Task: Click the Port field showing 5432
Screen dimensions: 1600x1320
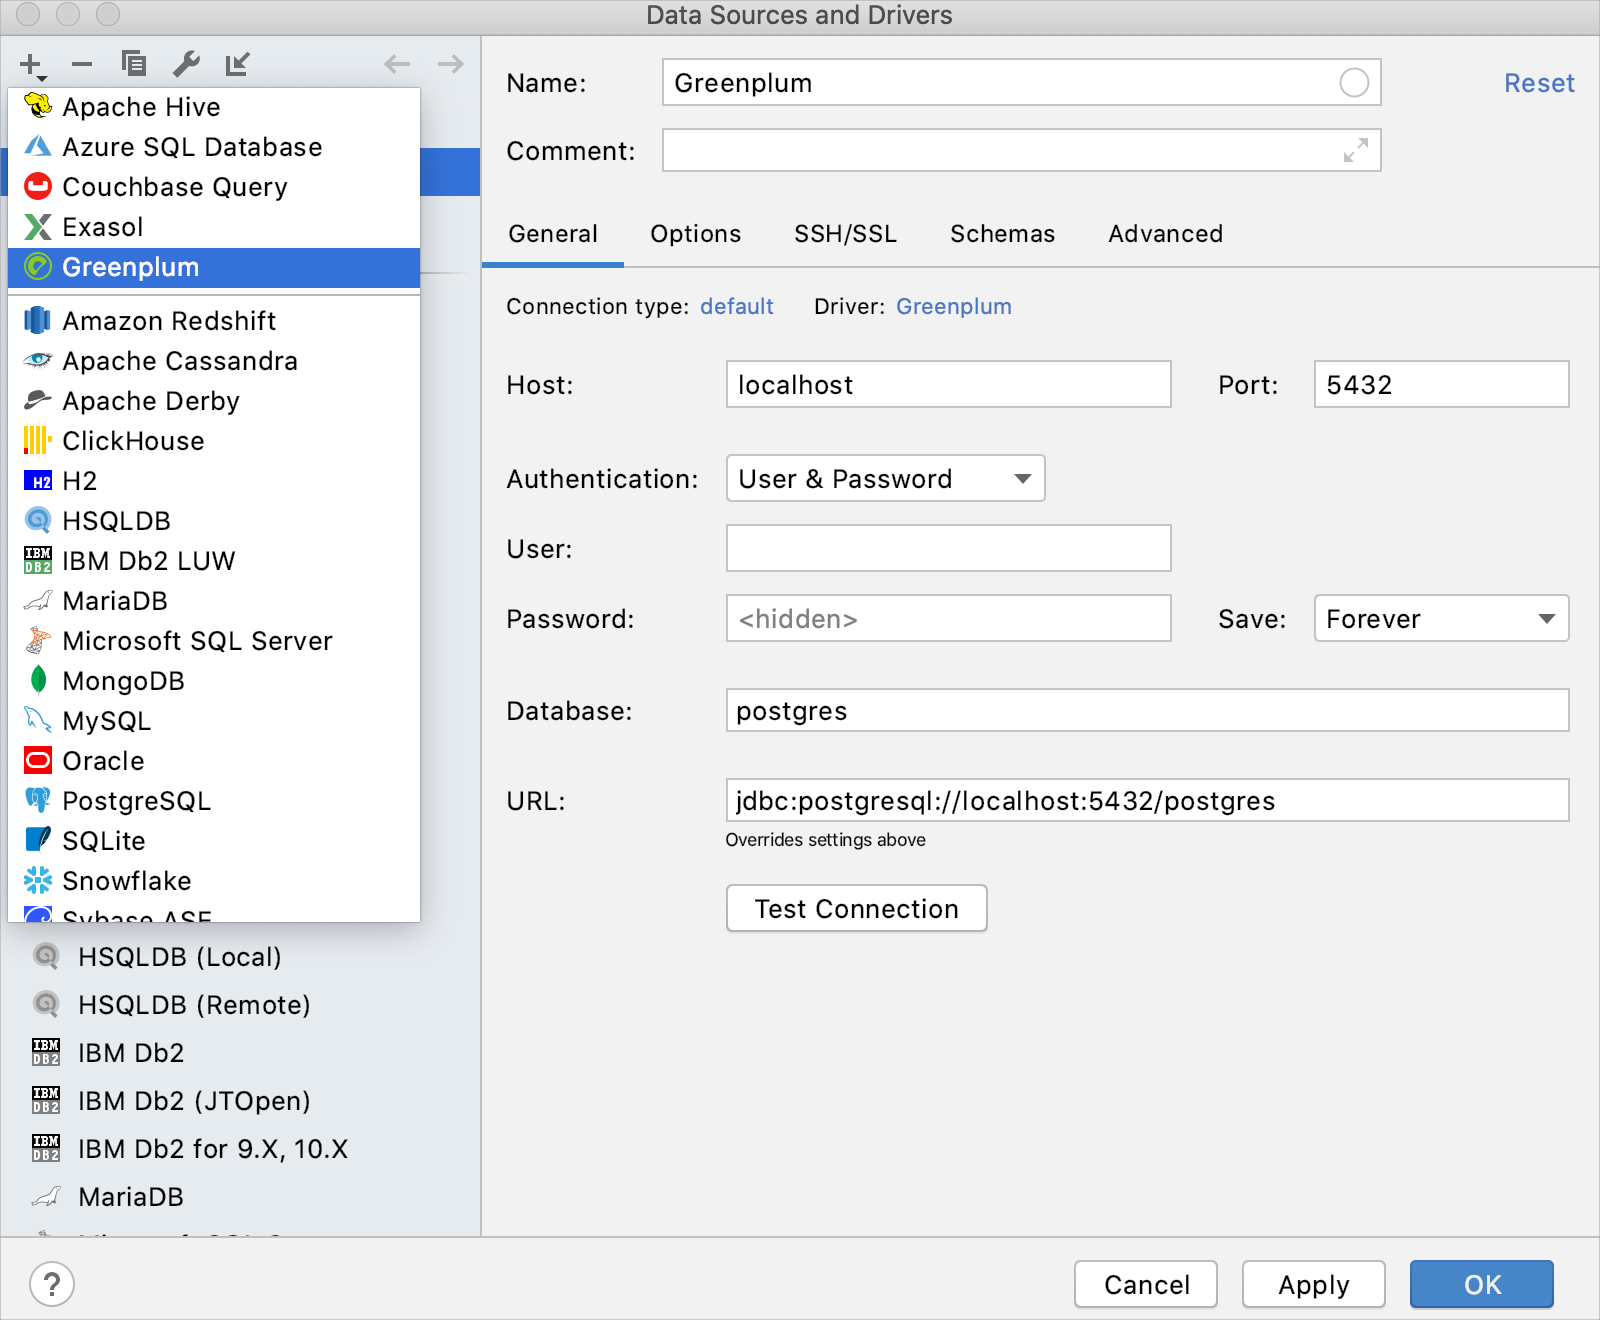Action: click(1441, 384)
